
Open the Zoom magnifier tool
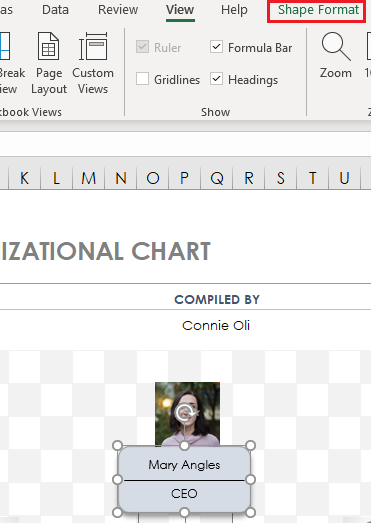click(x=336, y=55)
